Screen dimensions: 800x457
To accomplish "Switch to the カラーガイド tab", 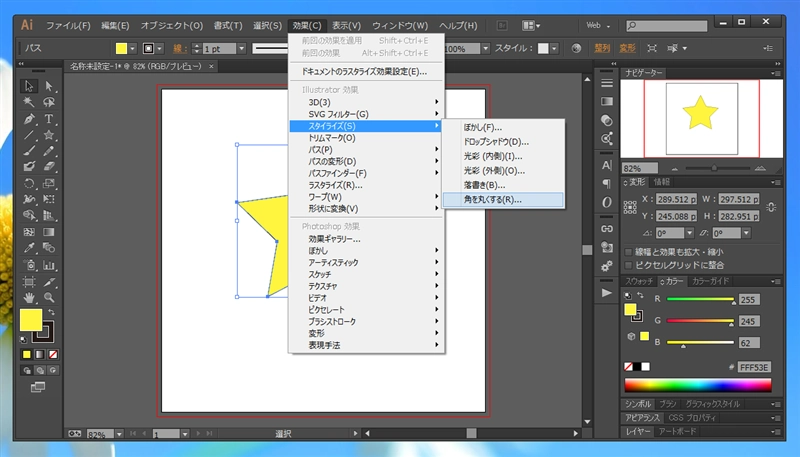I will tap(710, 281).
